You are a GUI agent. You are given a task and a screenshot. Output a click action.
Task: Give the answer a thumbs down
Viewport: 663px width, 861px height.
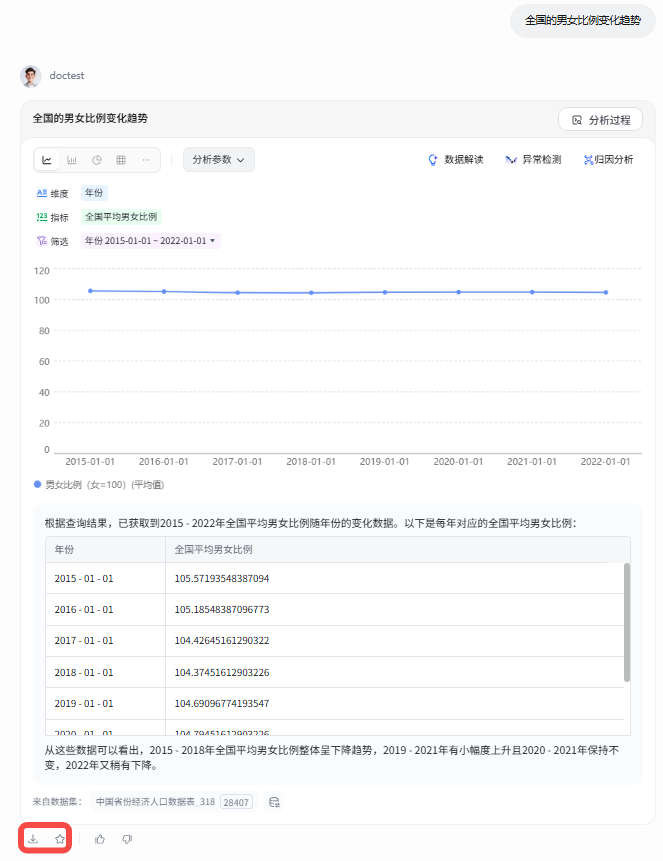pos(127,839)
